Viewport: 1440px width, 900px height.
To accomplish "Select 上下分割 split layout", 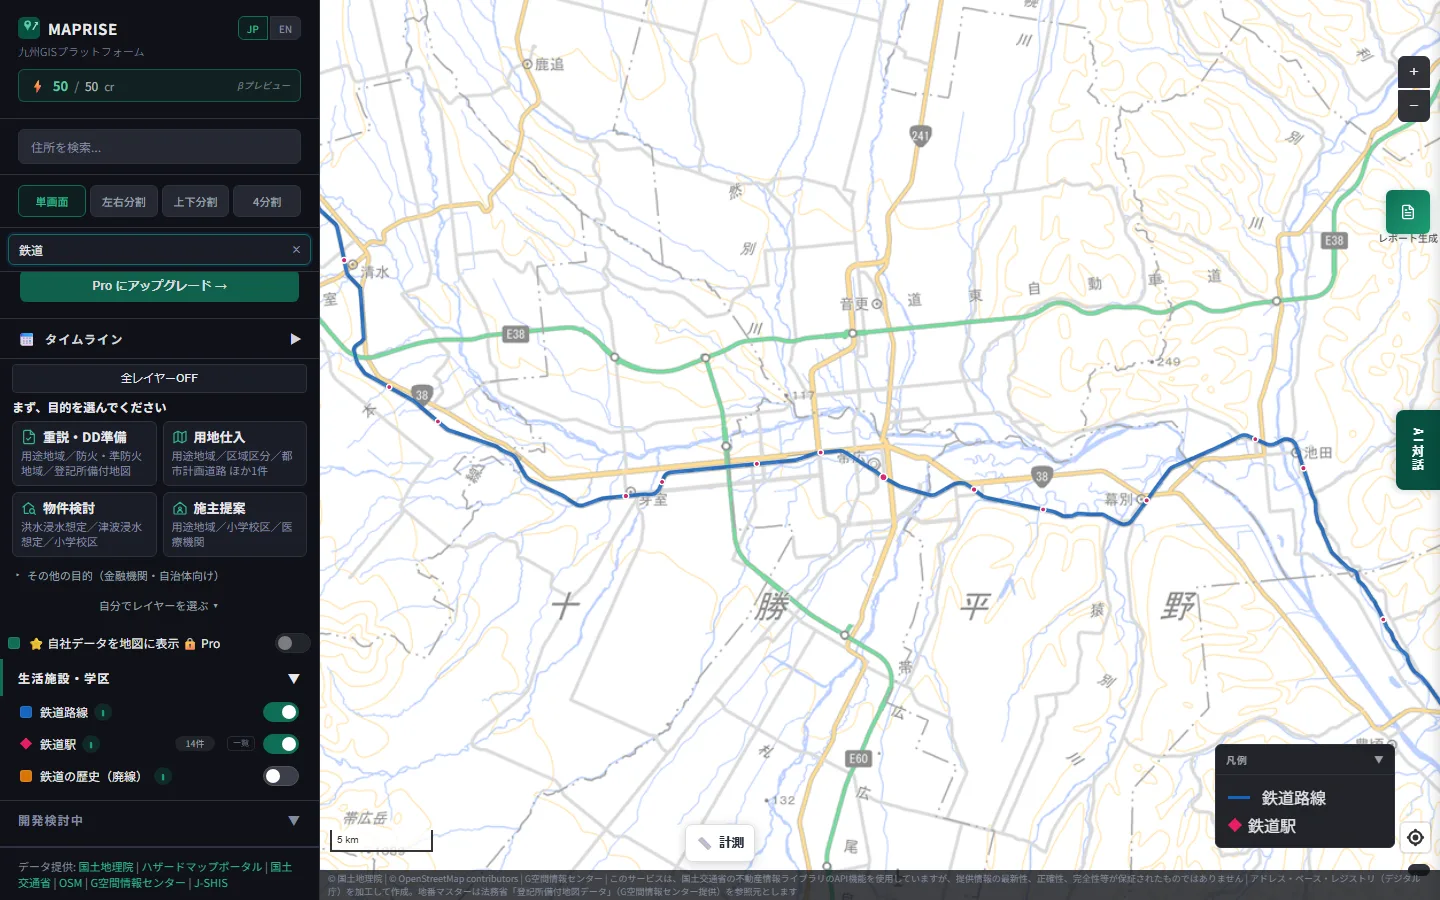I will coord(196,202).
